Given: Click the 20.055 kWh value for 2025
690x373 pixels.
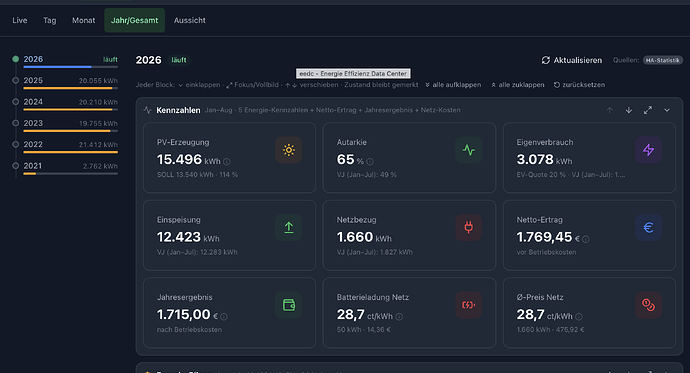Looking at the screenshot, I should click(98, 80).
